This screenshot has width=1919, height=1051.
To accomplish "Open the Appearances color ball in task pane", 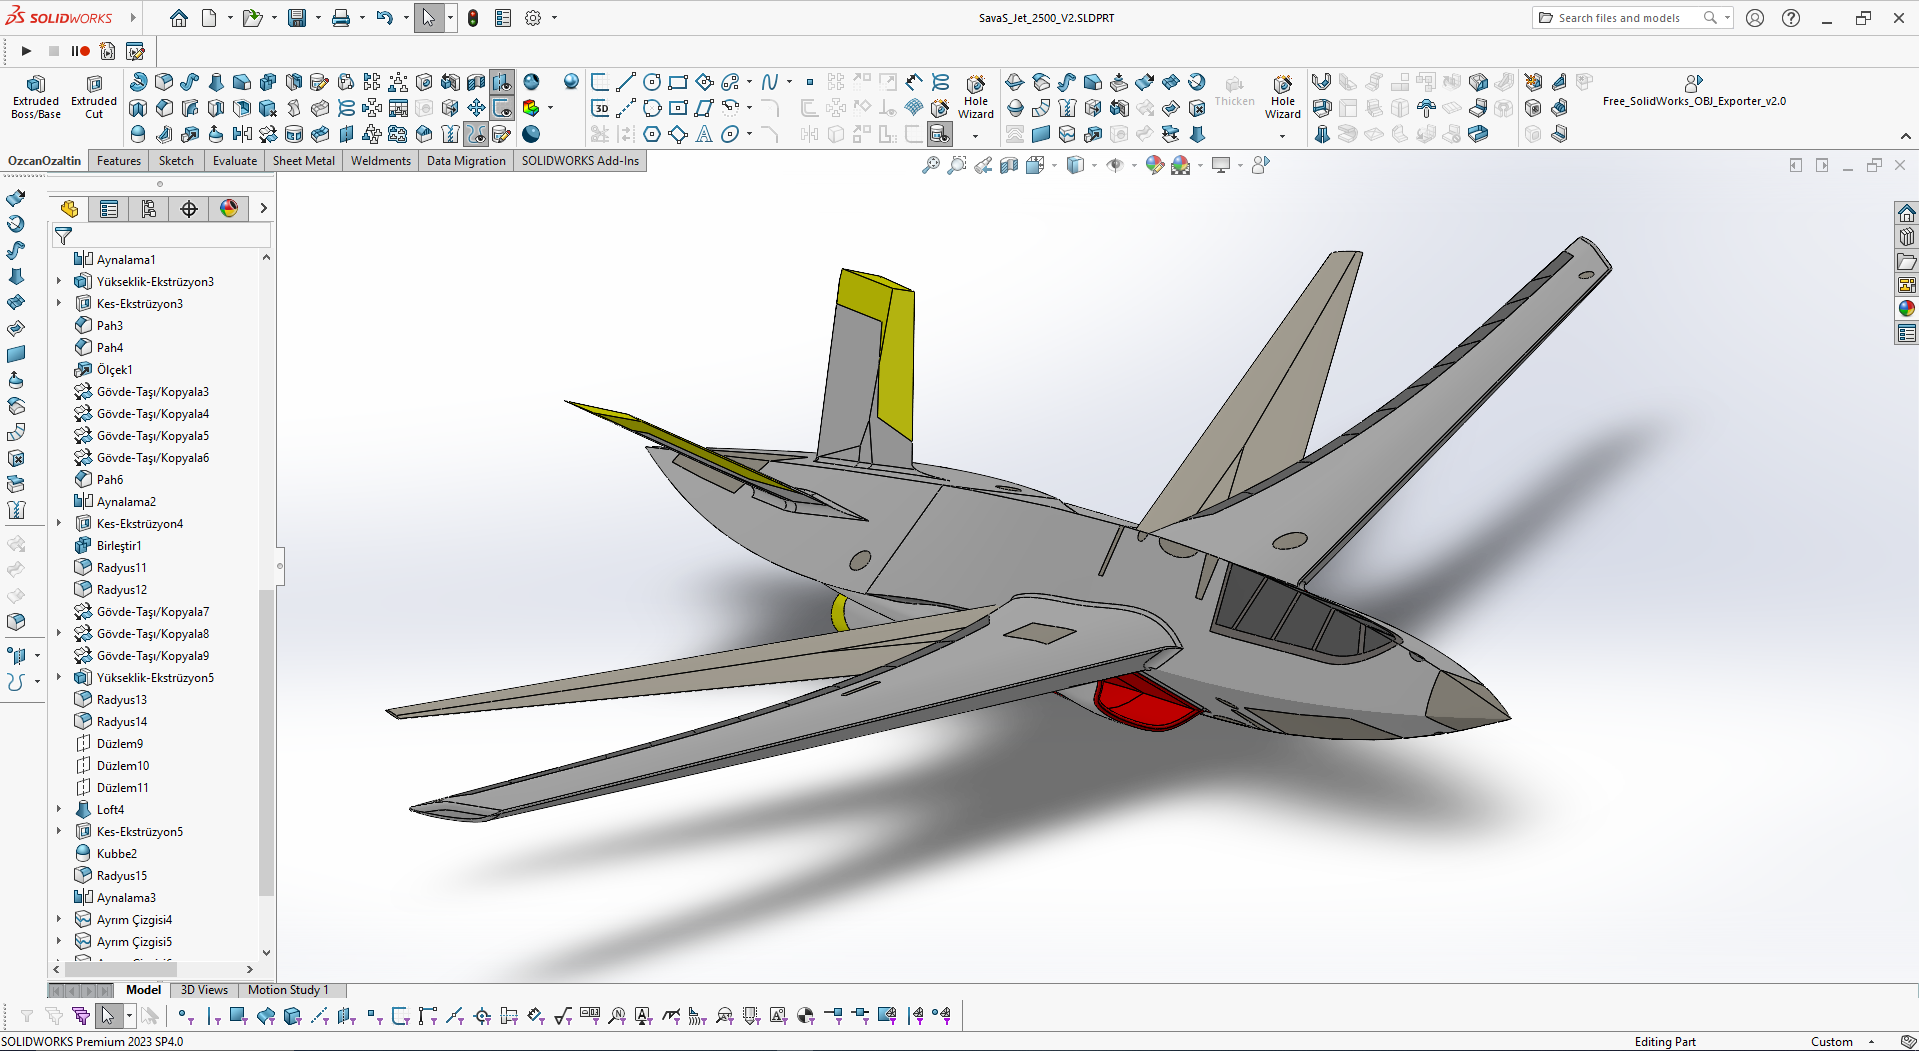I will coord(1907,309).
